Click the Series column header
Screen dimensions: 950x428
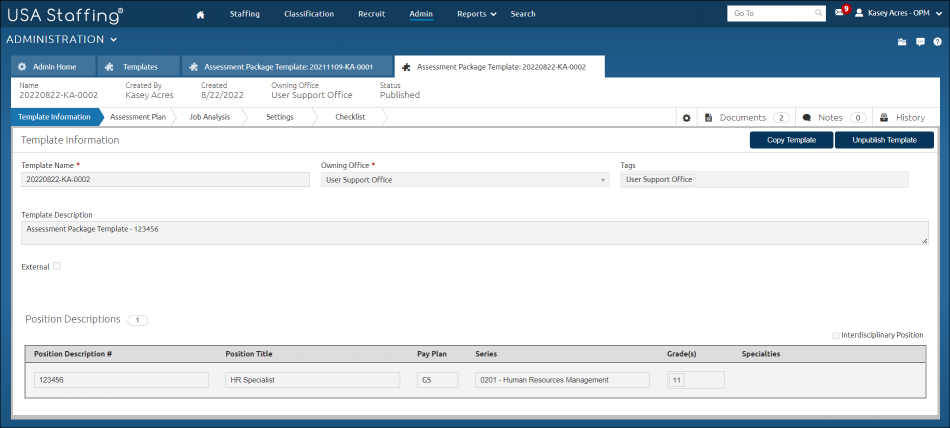486,353
